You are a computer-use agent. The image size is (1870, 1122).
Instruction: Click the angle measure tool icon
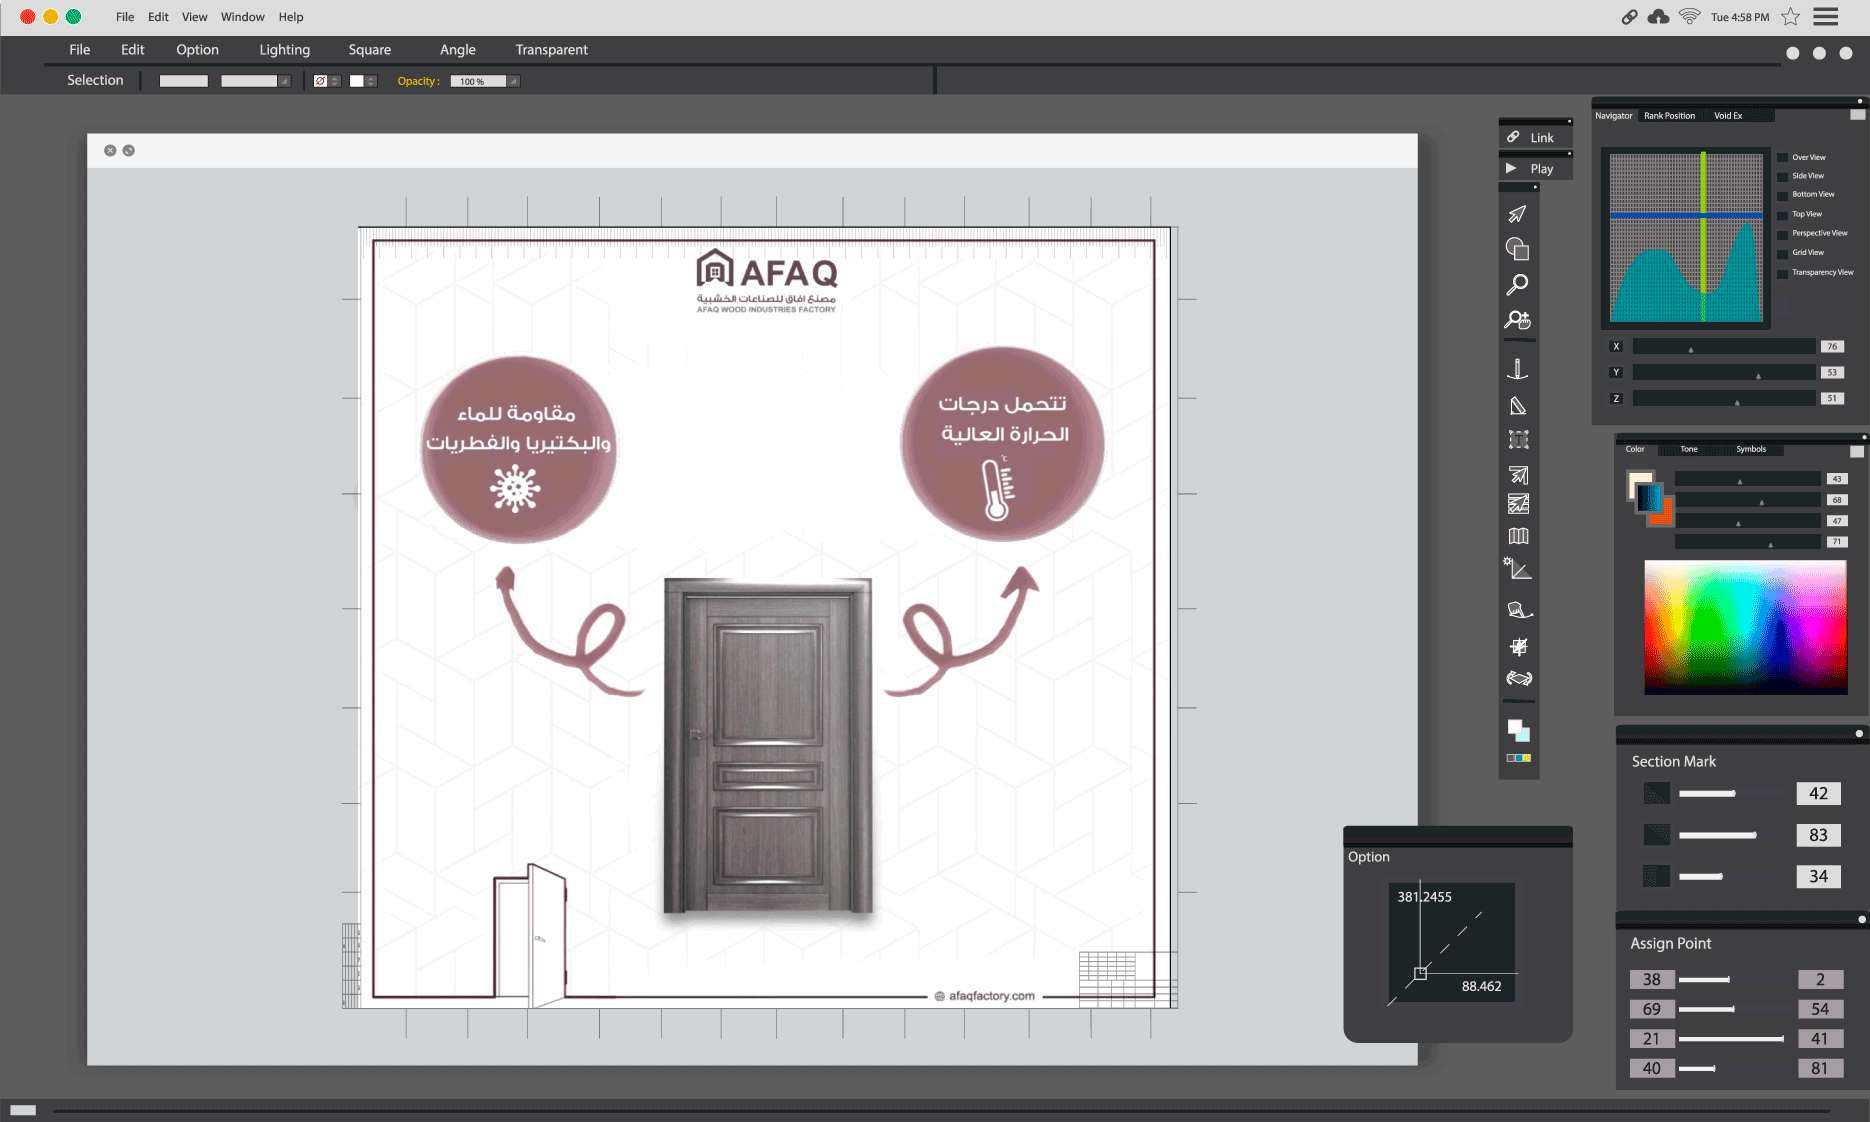coord(1518,569)
